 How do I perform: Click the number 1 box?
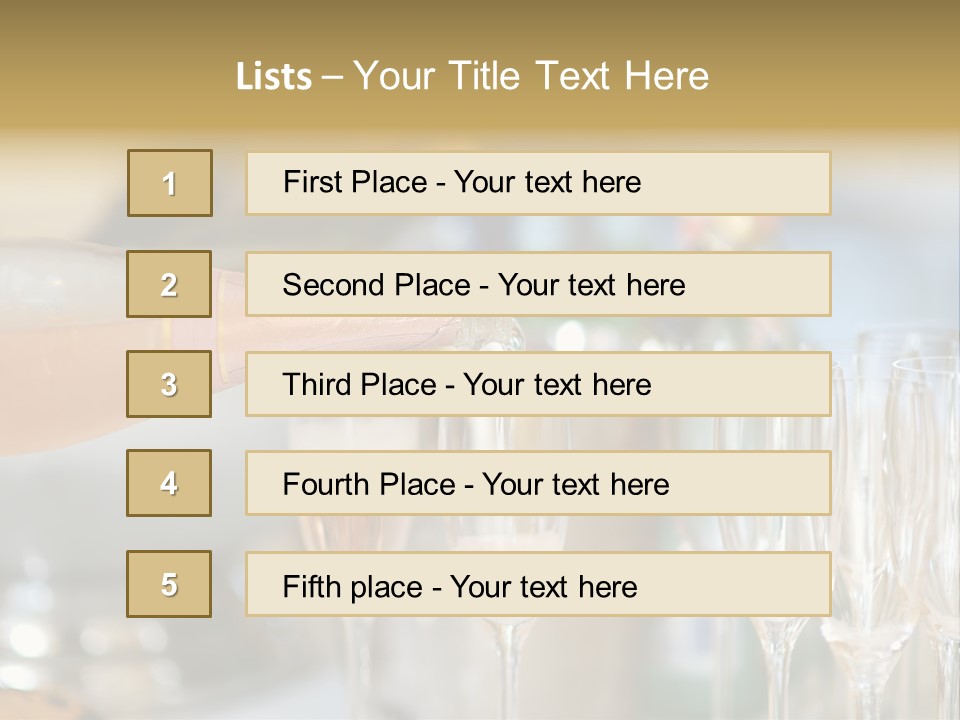[x=170, y=183]
